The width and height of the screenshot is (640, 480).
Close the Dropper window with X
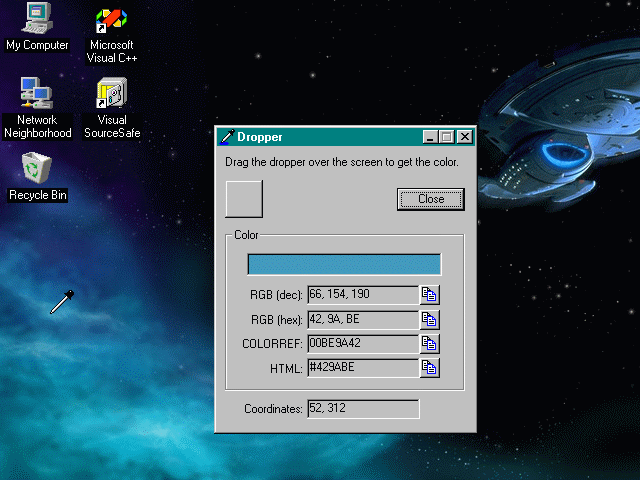(x=464, y=137)
